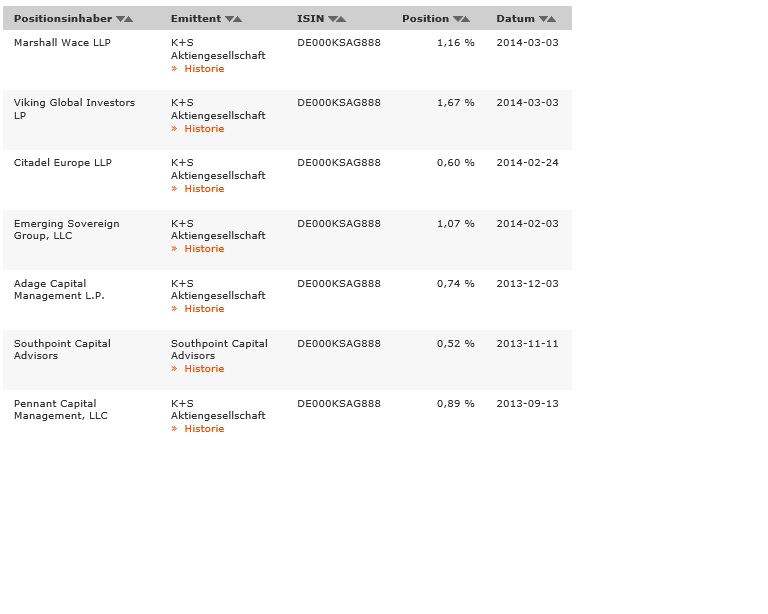Click K+S Aktiengesellschaft in Adage Capital row
The image size is (768, 614).
click(218, 289)
